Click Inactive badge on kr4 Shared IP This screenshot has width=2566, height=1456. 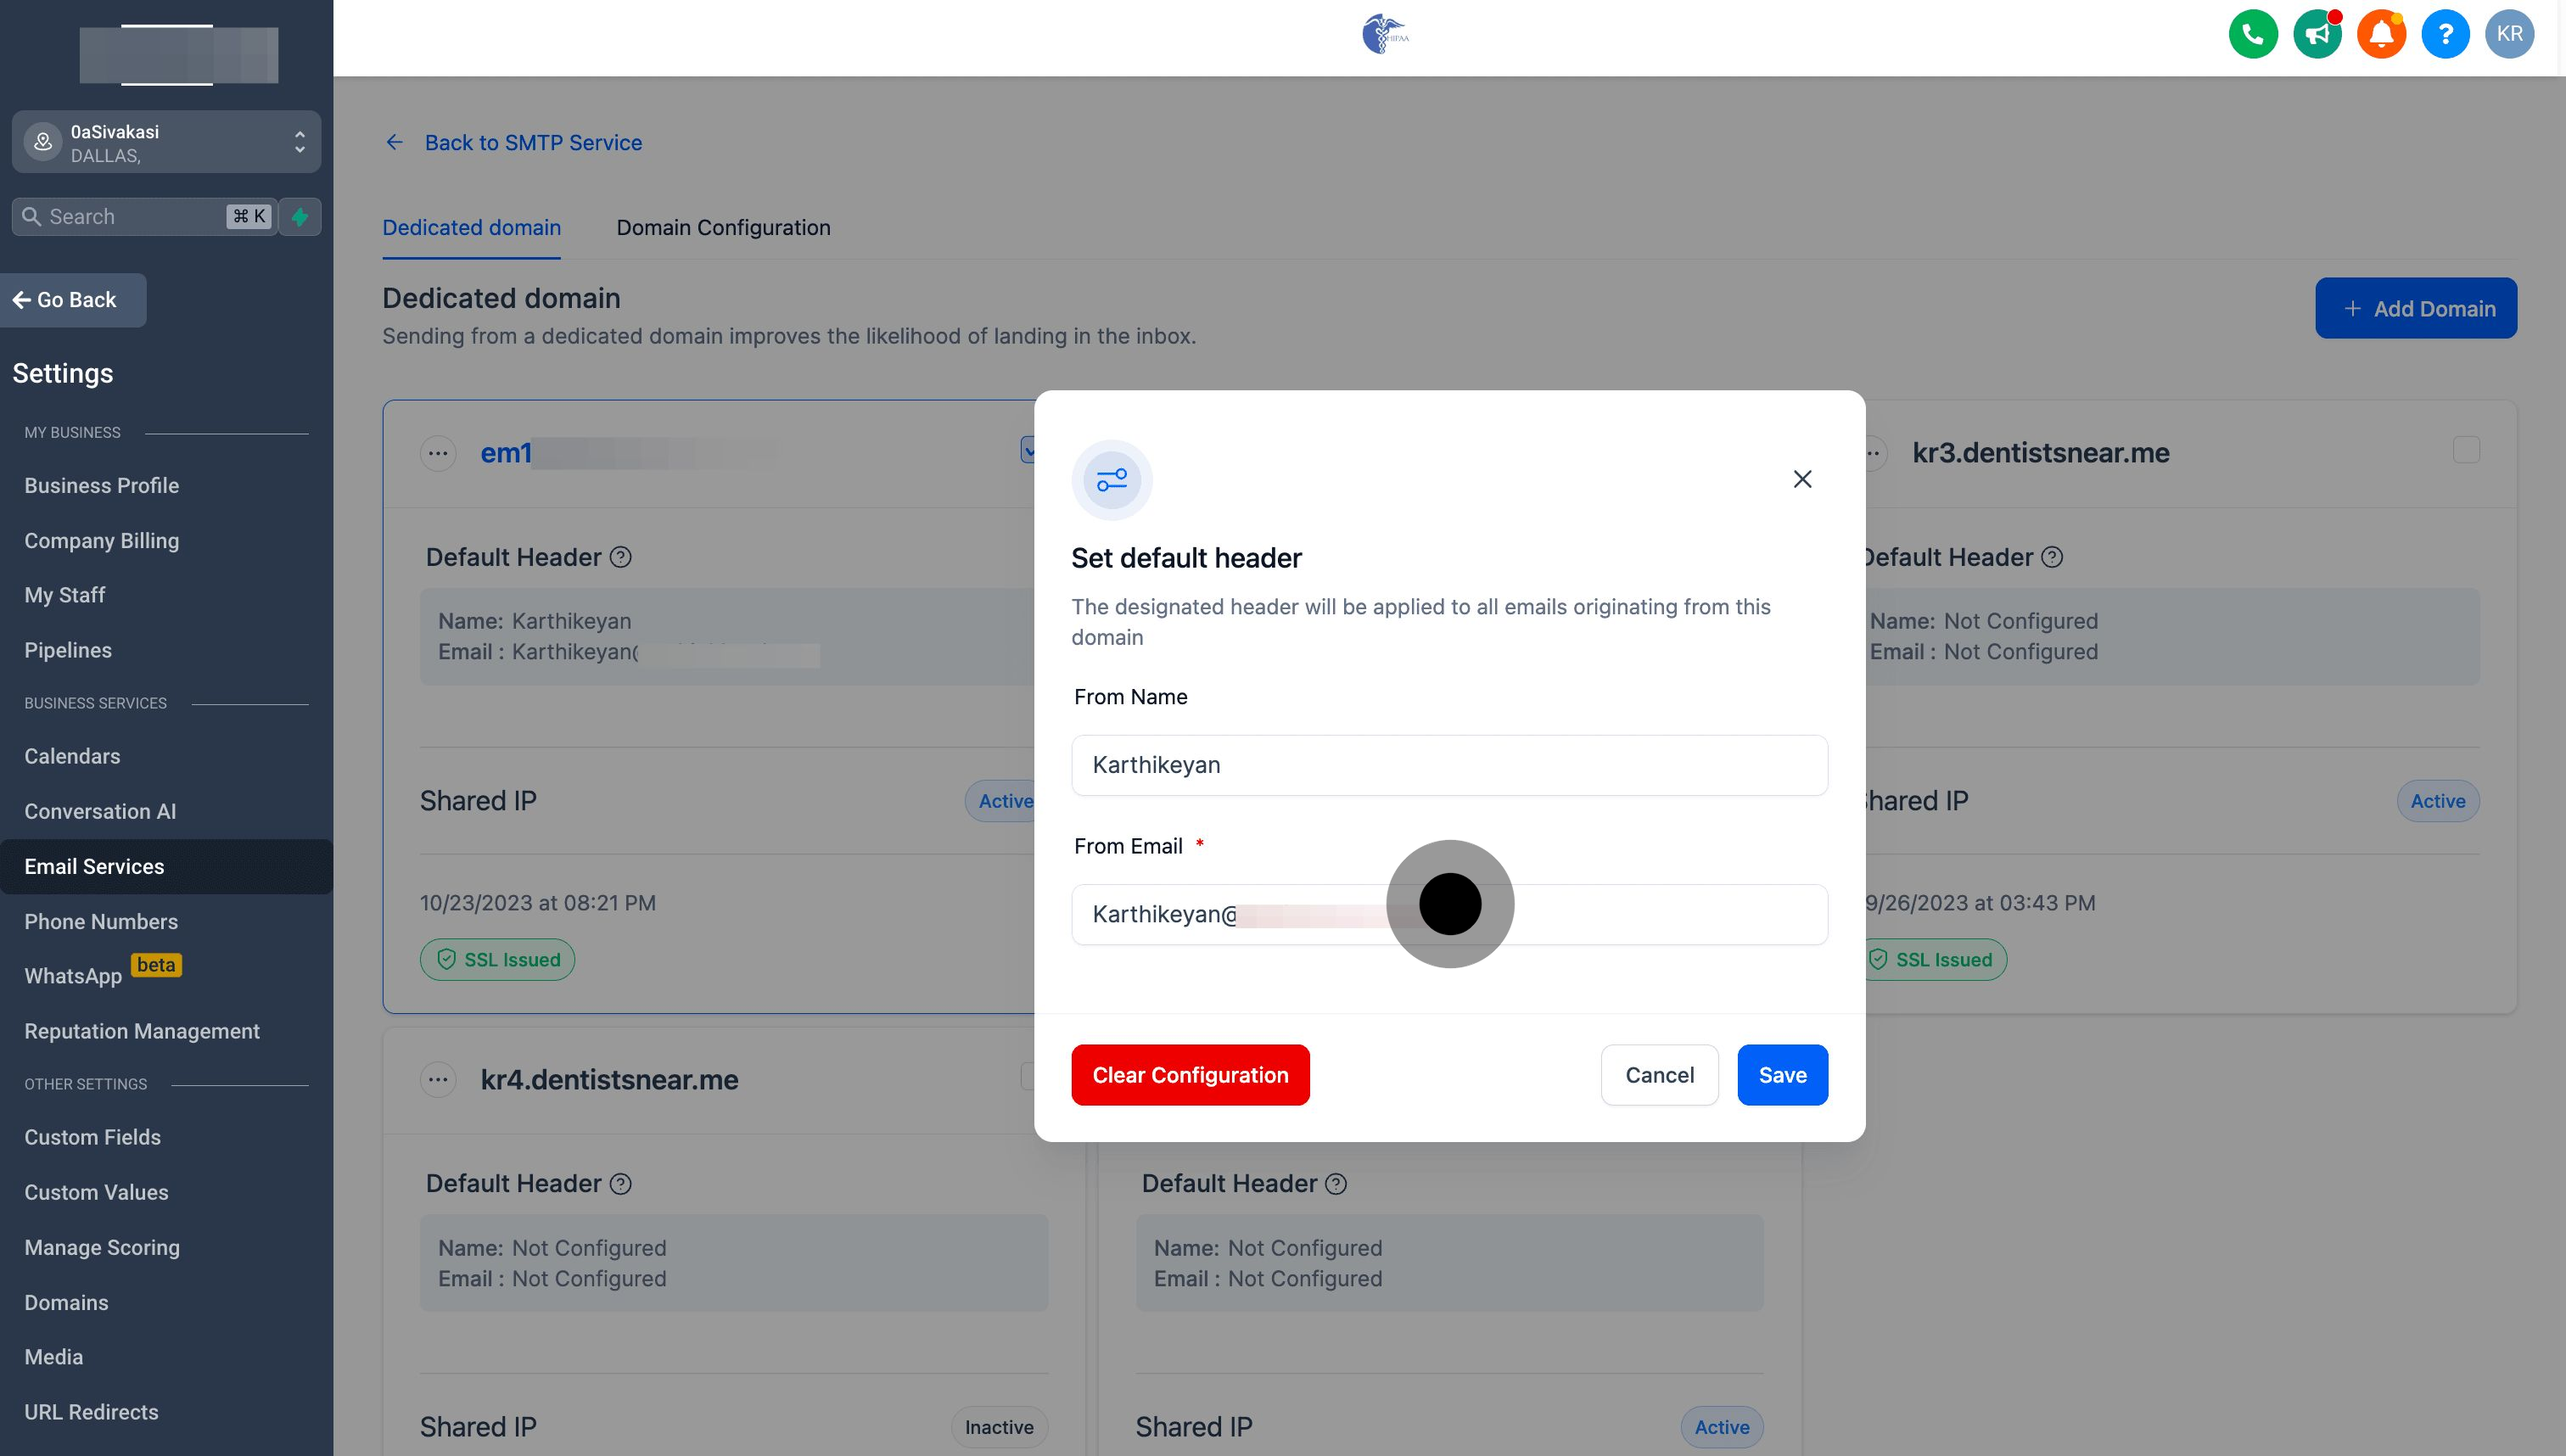999,1427
